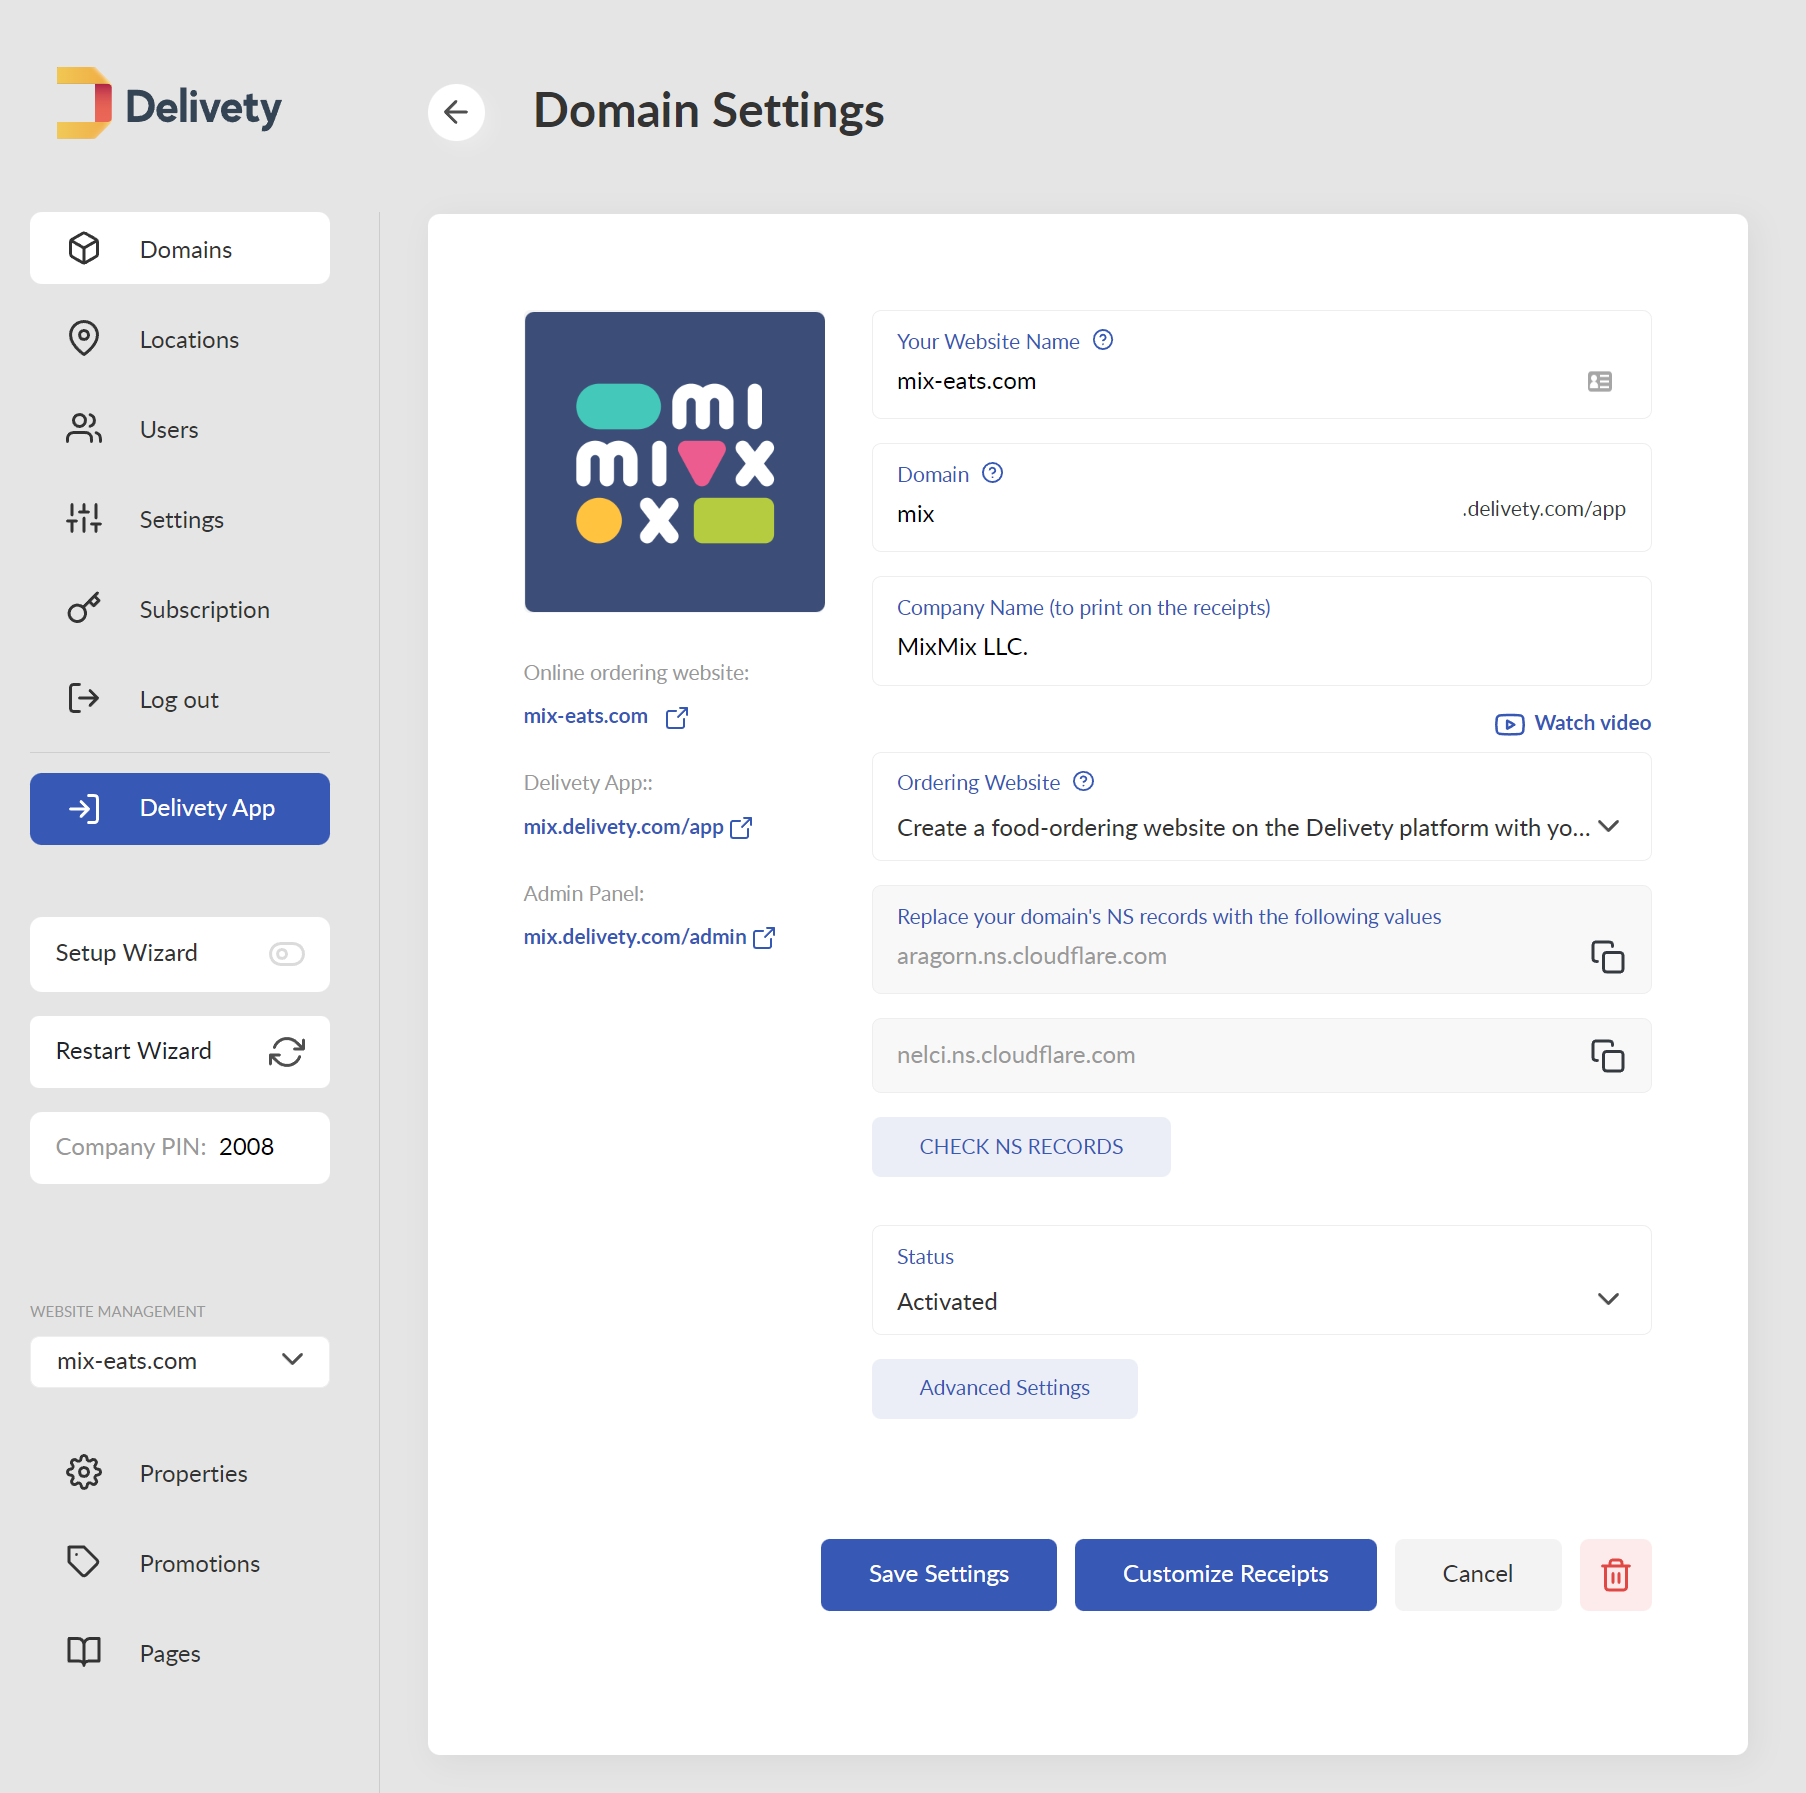The height and width of the screenshot is (1793, 1806).
Task: Select Log out in the sidebar
Action: [180, 699]
